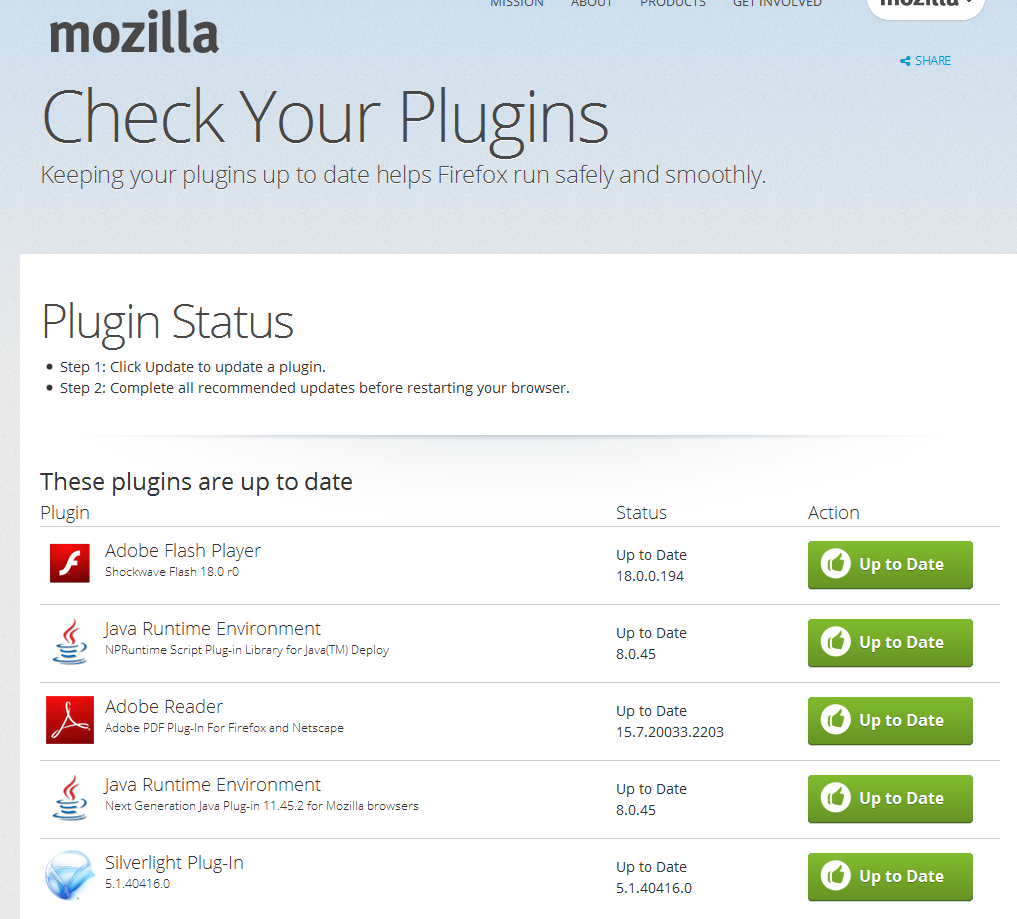Open the mozilla tab dropdown at top right
Image resolution: width=1017 pixels, height=919 pixels.
coord(926,5)
